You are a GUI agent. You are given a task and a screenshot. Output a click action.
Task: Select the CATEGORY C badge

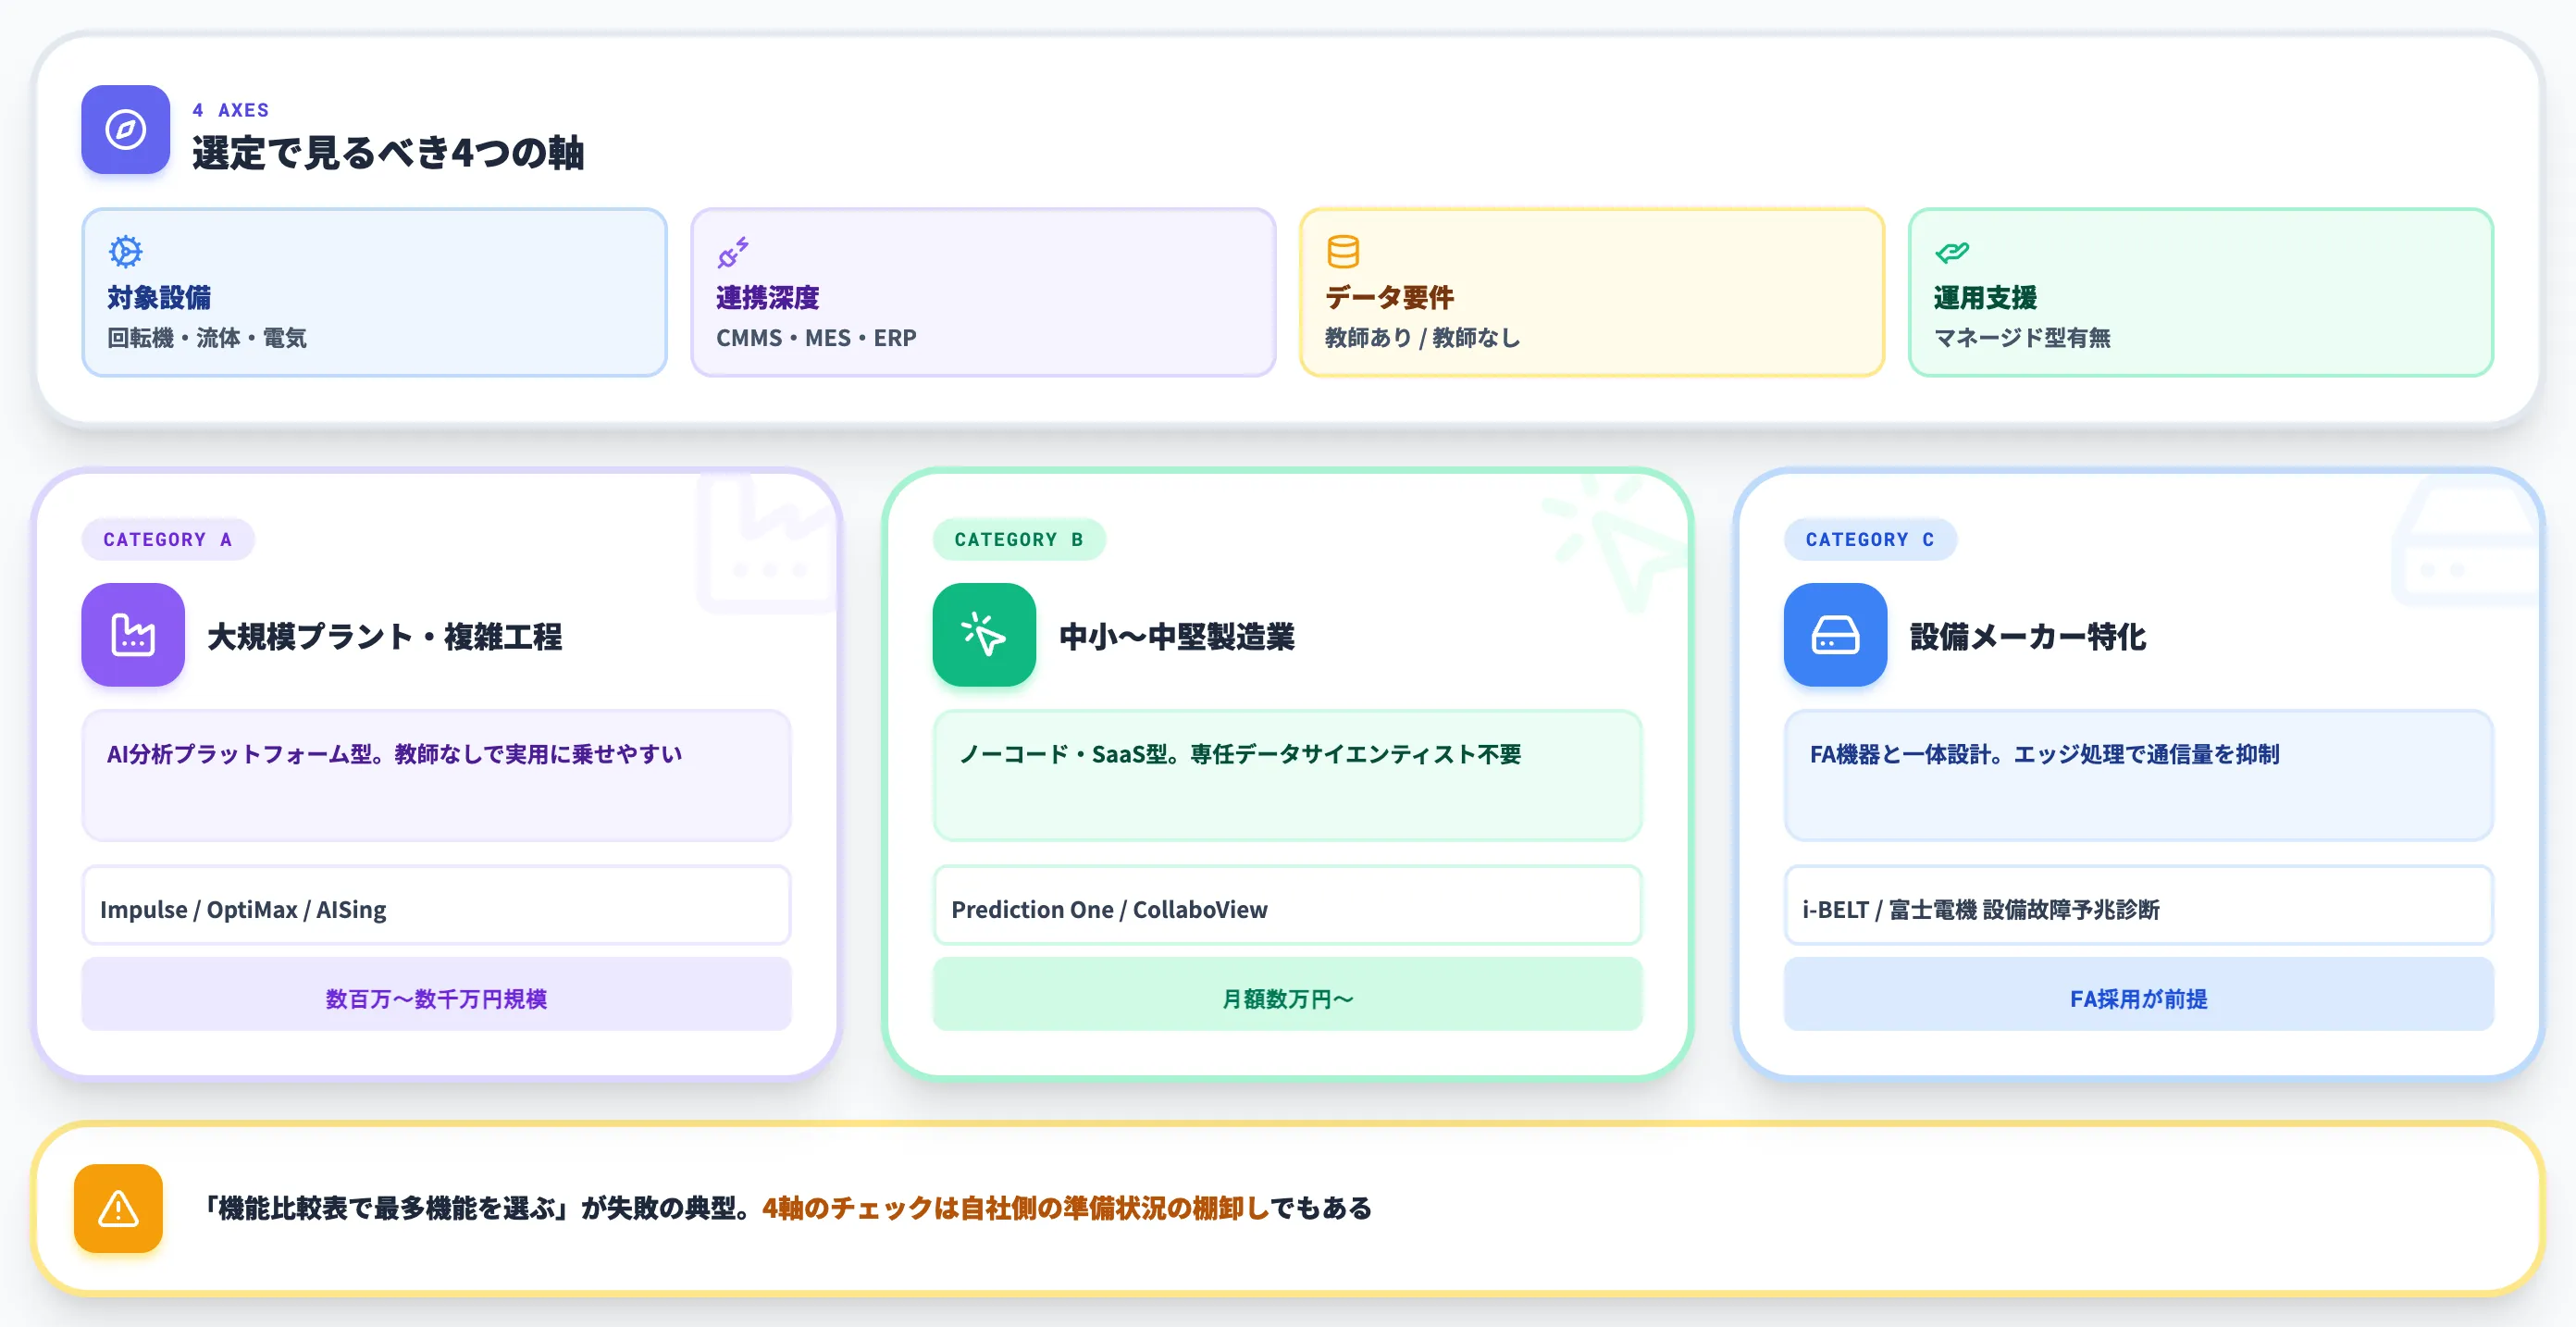[x=1870, y=540]
